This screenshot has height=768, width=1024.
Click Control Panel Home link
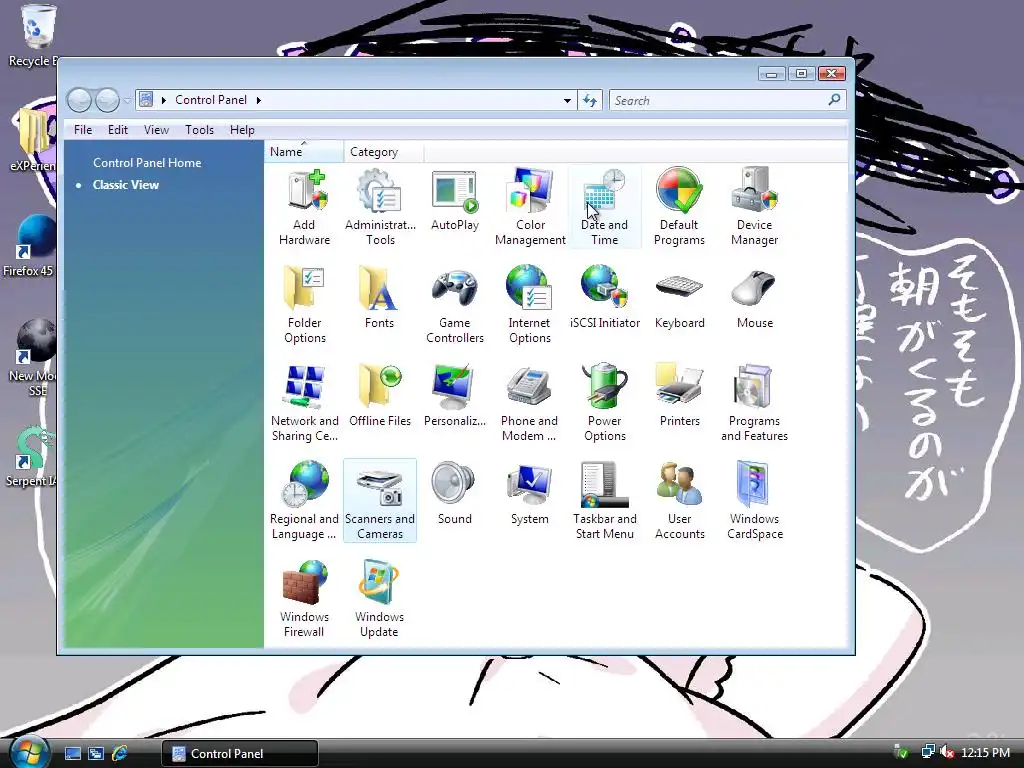point(147,163)
